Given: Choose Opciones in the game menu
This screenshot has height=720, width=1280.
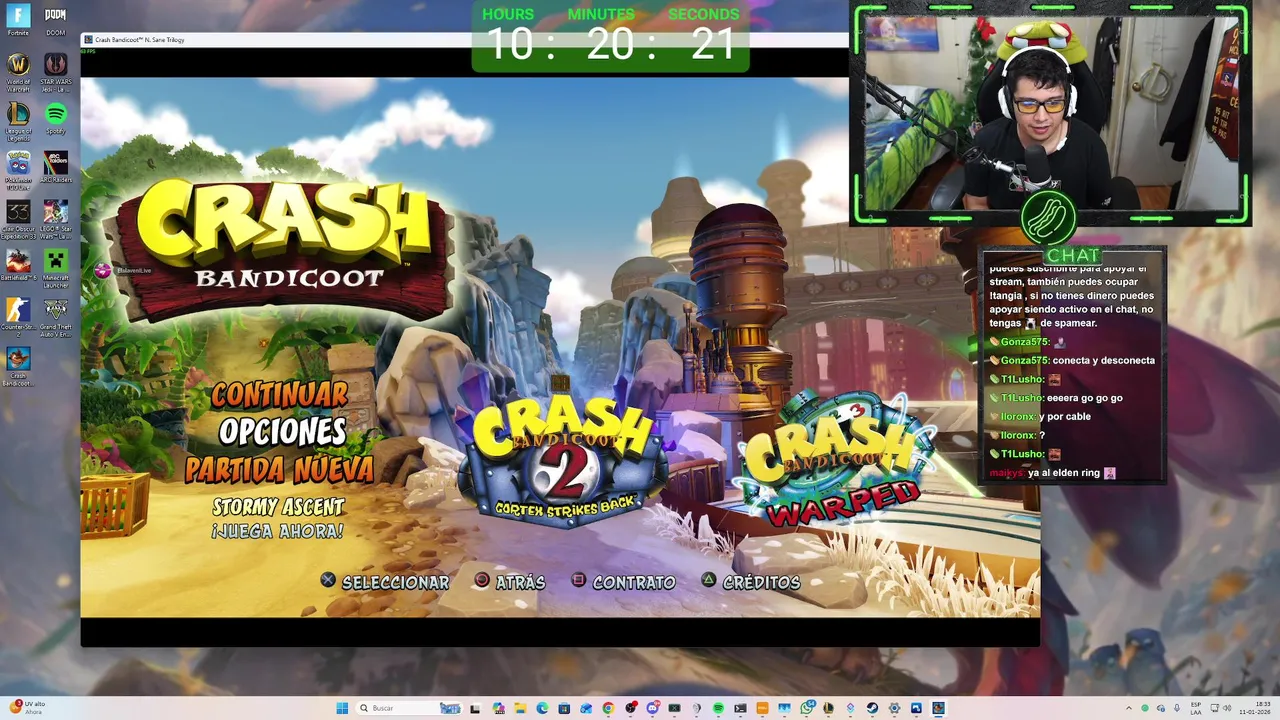Looking at the screenshot, I should coord(283,431).
